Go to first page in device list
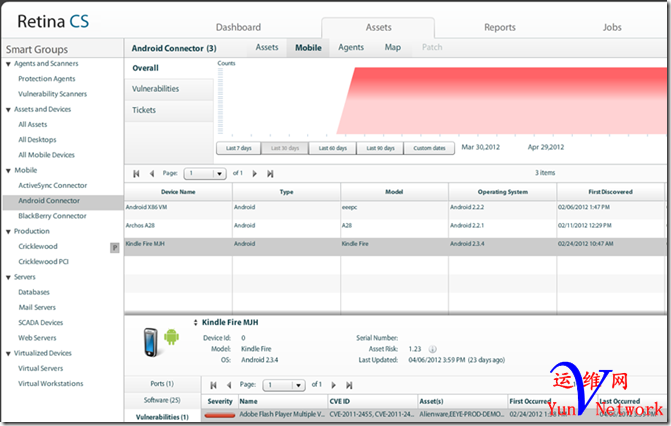The height and width of the screenshot is (426, 671). 136,173
